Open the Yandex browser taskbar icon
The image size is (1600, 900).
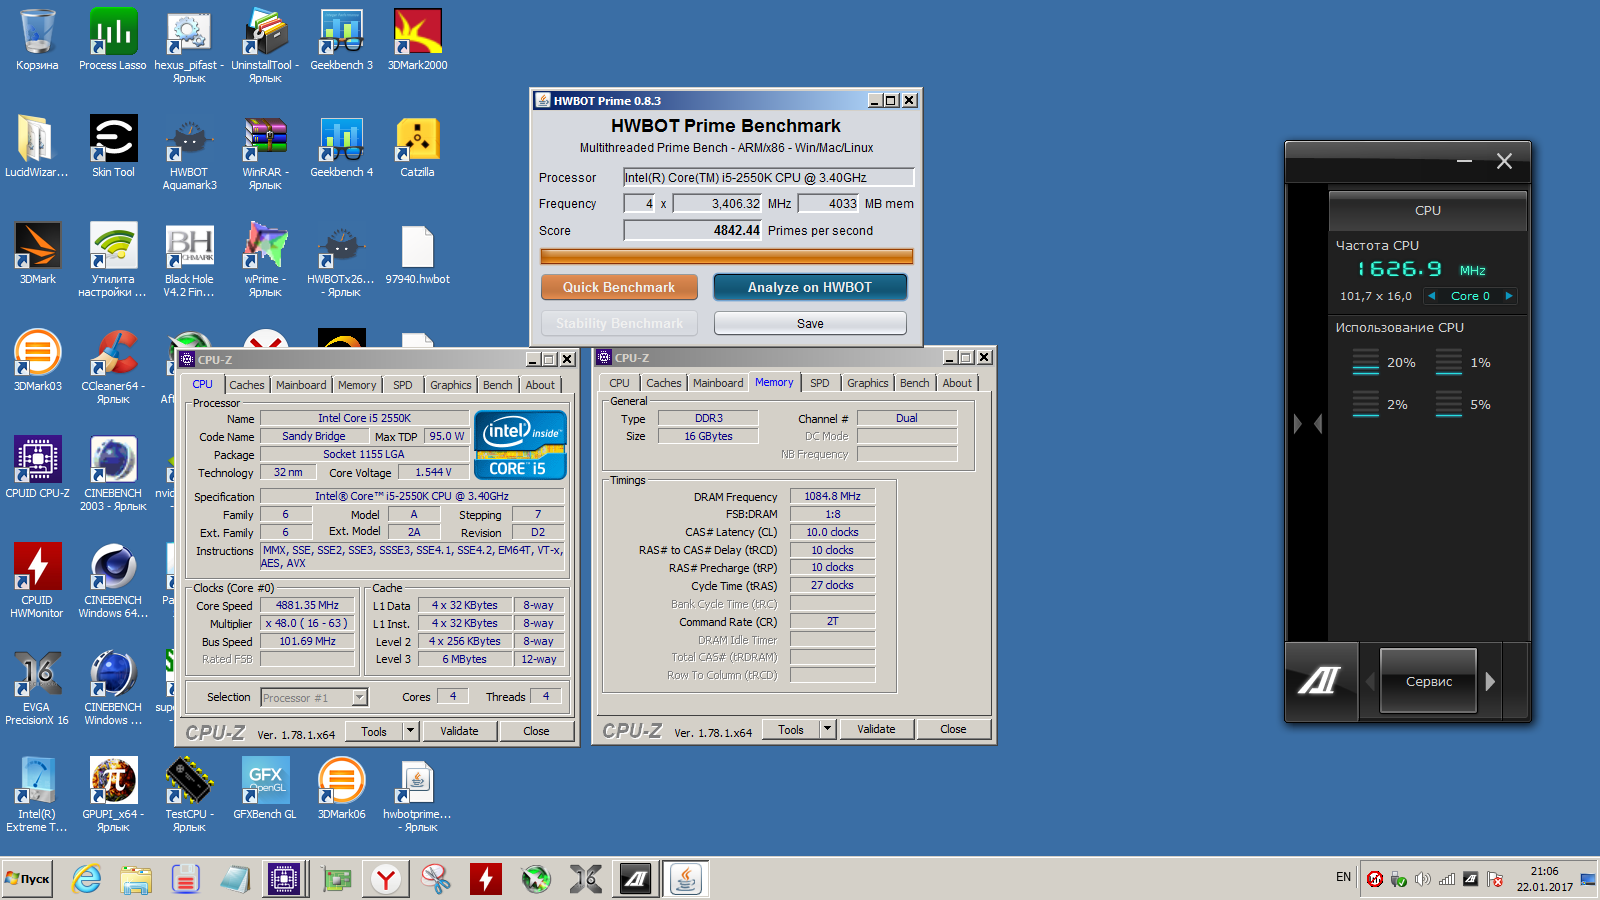386,879
